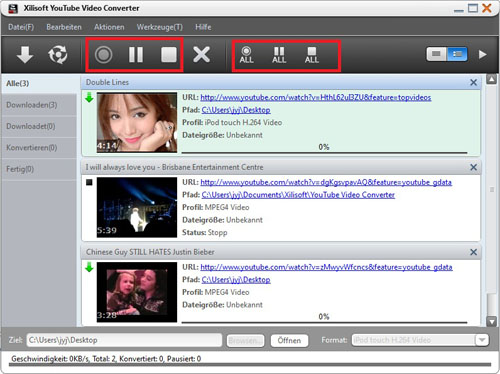Click Chinese Guy download progress bar

tap(324, 322)
